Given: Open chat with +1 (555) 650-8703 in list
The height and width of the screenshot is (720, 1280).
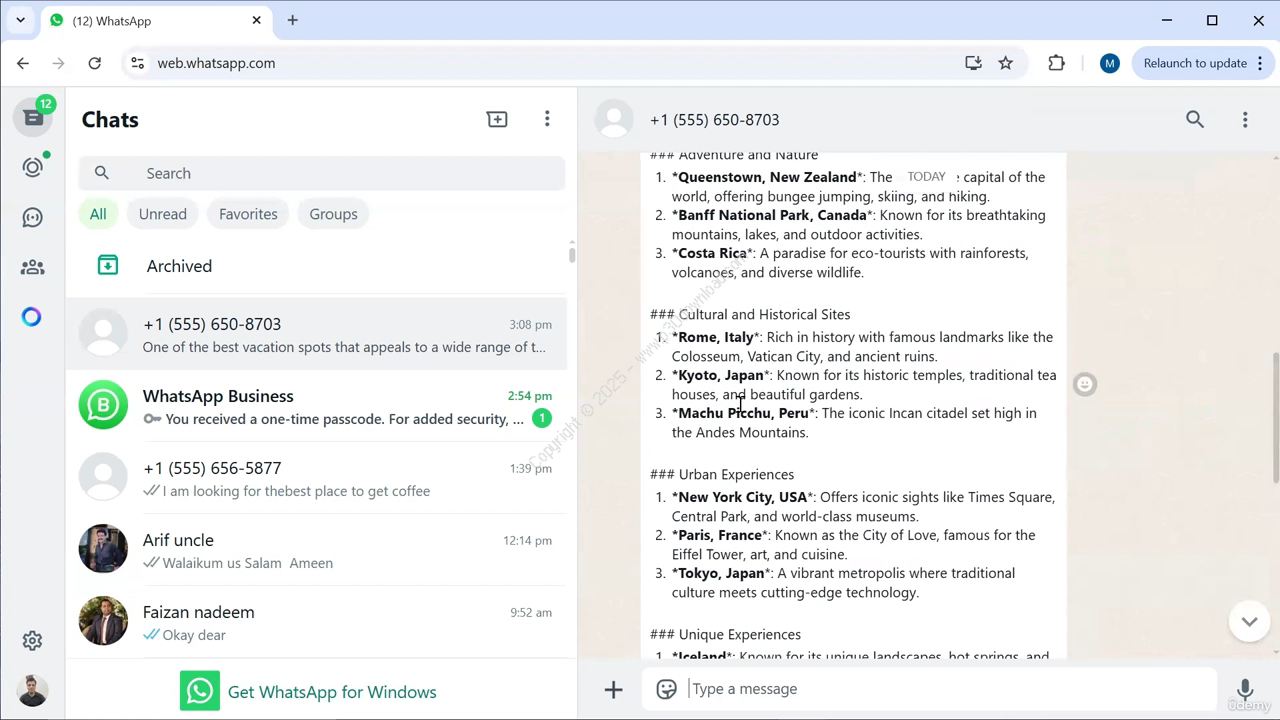Looking at the screenshot, I should click(x=317, y=334).
